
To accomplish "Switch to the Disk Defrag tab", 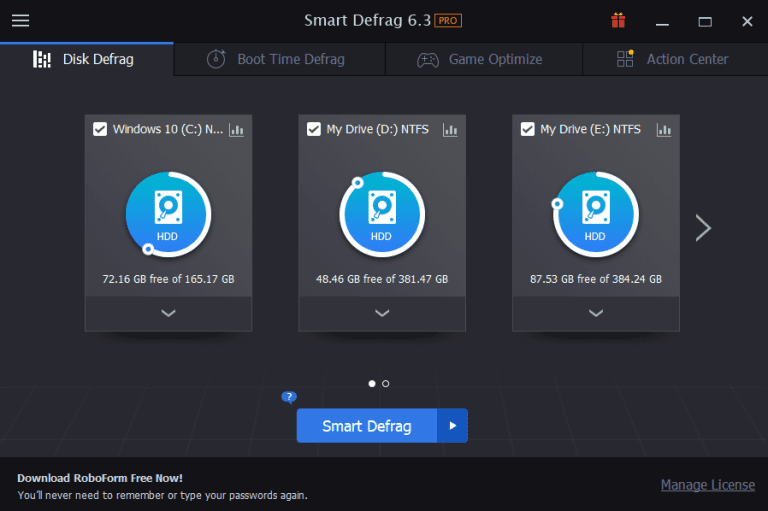I will tap(87, 59).
